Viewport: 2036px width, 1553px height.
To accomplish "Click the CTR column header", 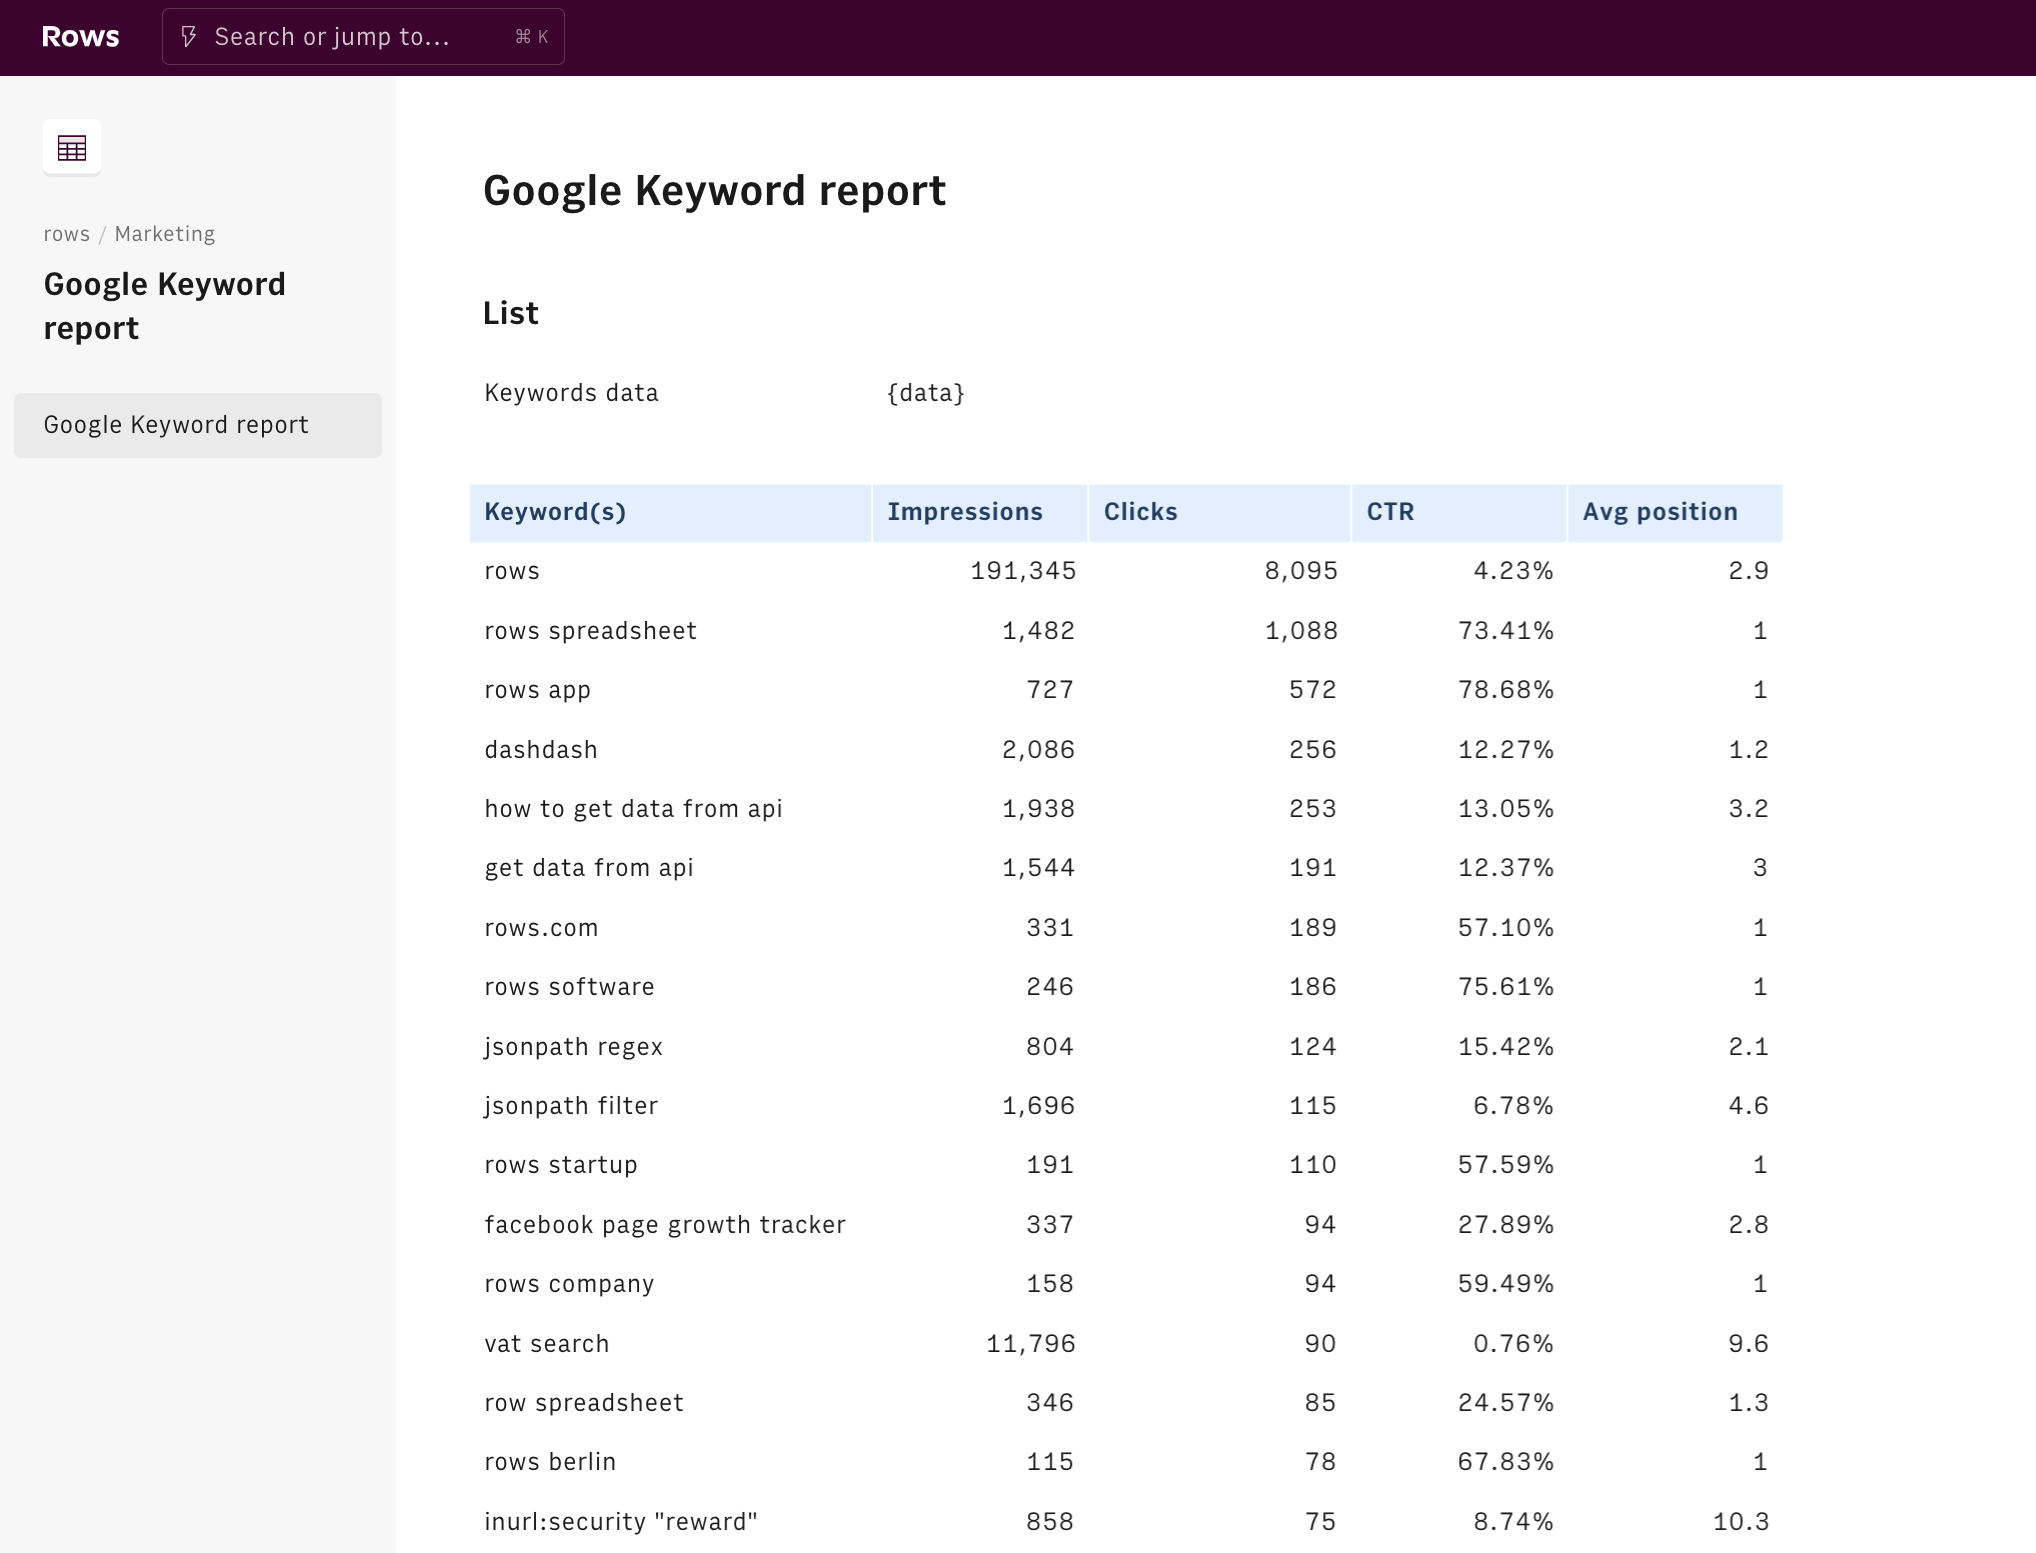I will (1390, 512).
